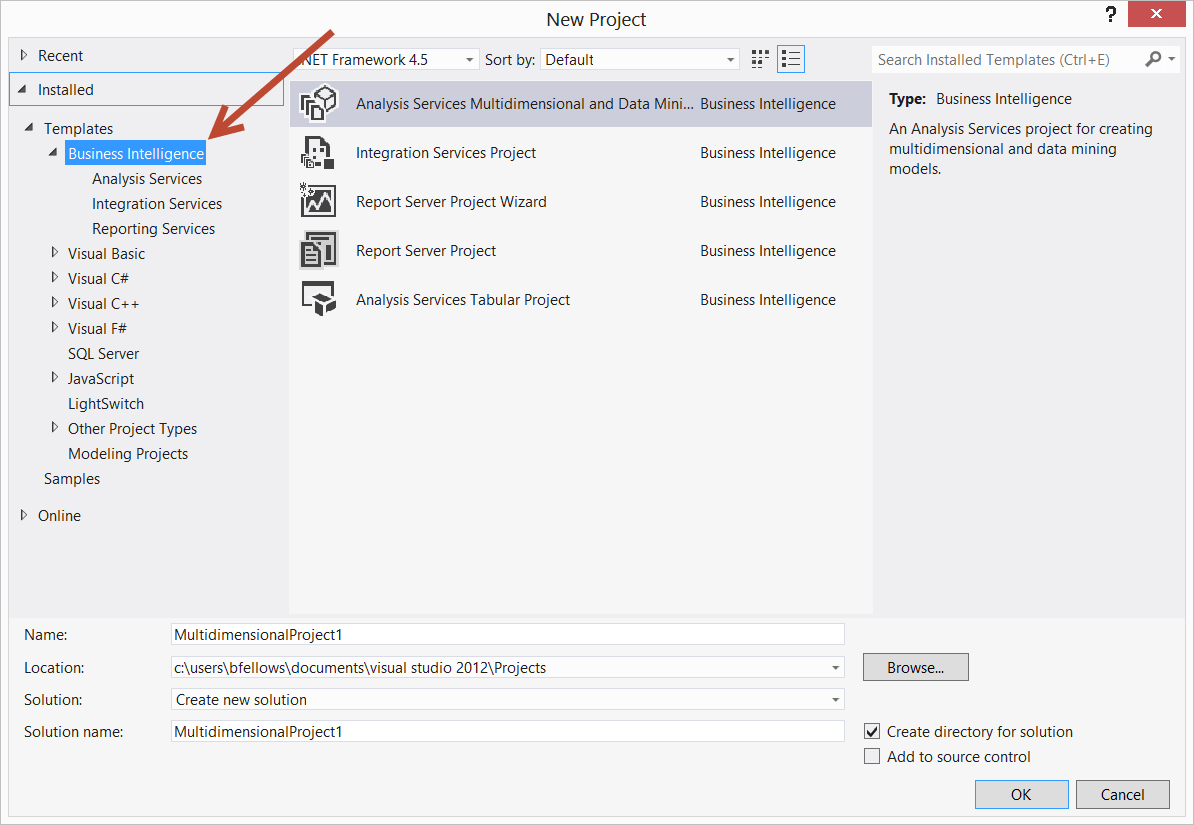1194x825 pixels.
Task: Click the template search magnifier icon
Action: click(x=1155, y=59)
